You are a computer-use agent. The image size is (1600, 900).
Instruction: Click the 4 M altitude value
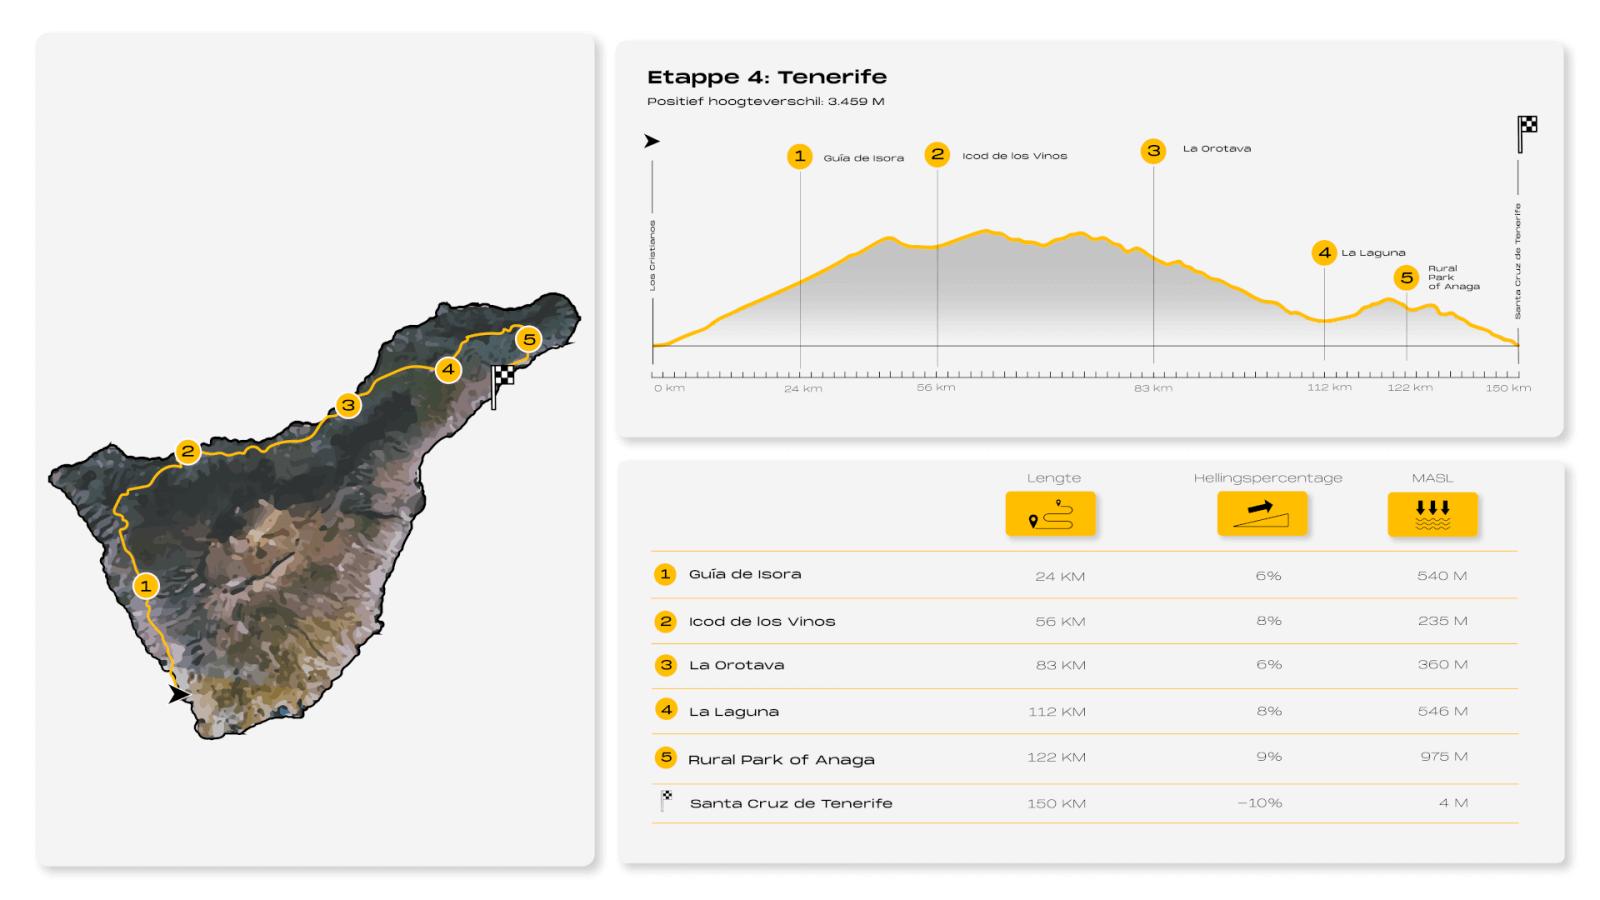pyautogui.click(x=1454, y=802)
